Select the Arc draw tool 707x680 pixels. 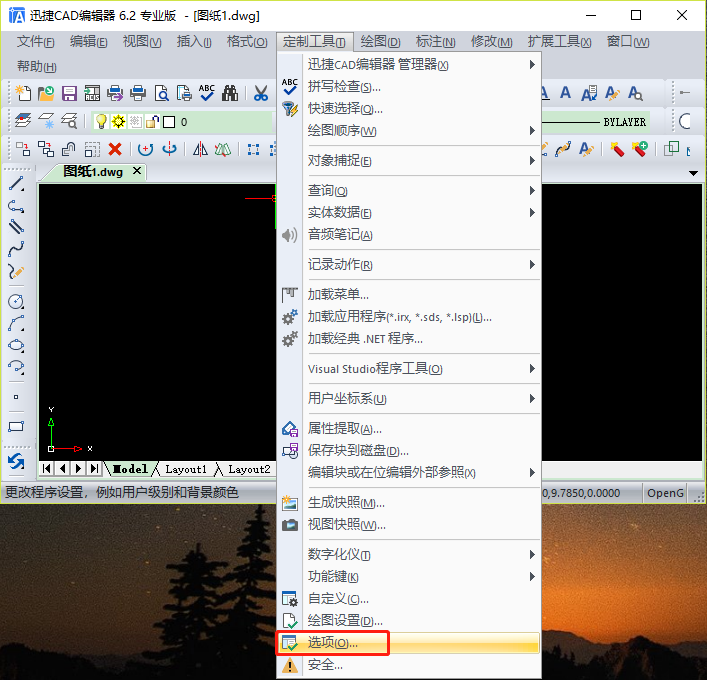coord(16,323)
